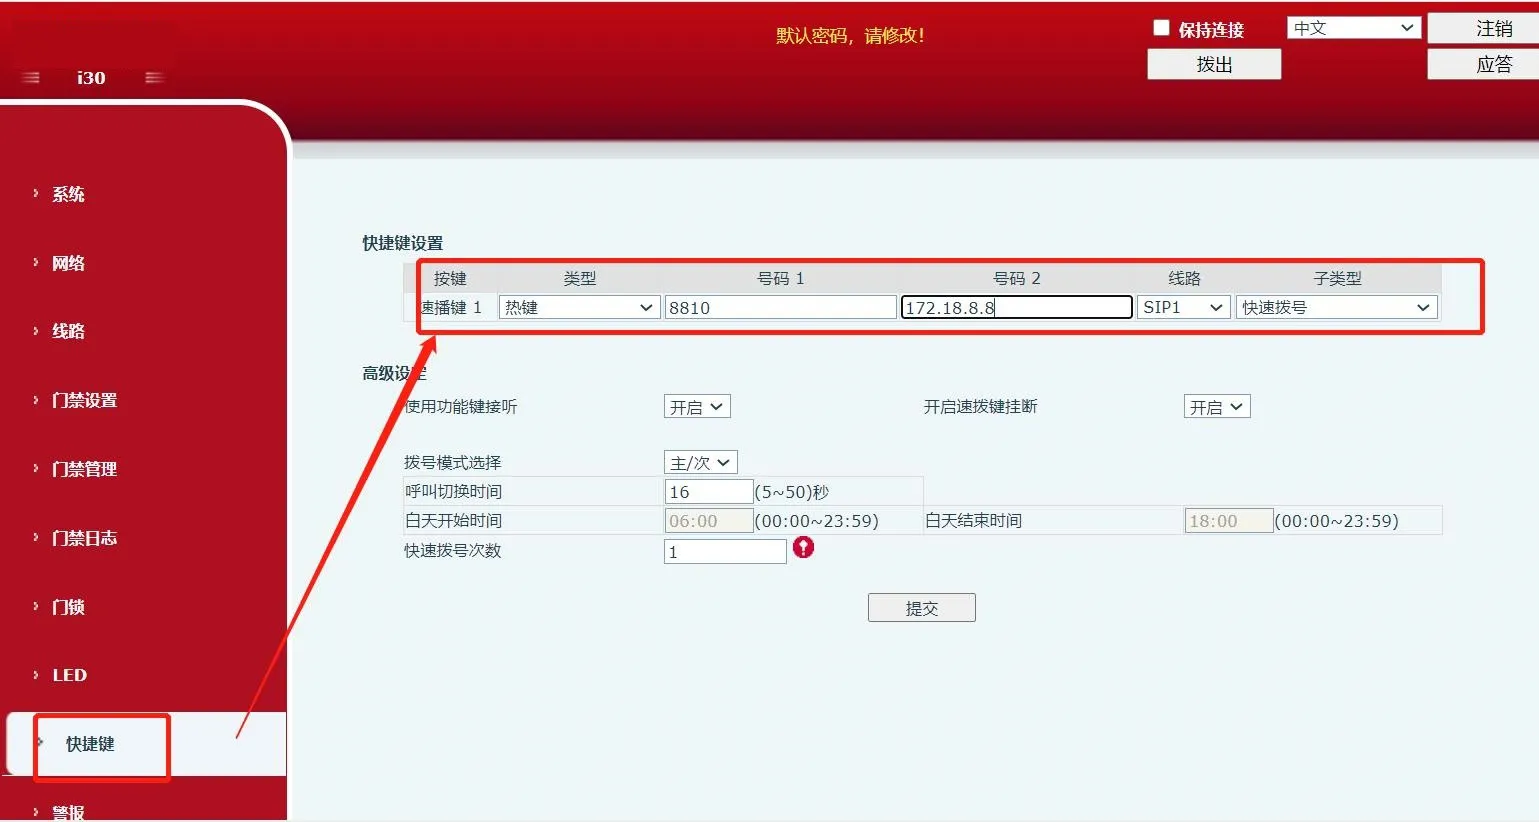Expand the 拨号模式选择 主/次 dropdown
The image size is (1539, 822).
[700, 462]
